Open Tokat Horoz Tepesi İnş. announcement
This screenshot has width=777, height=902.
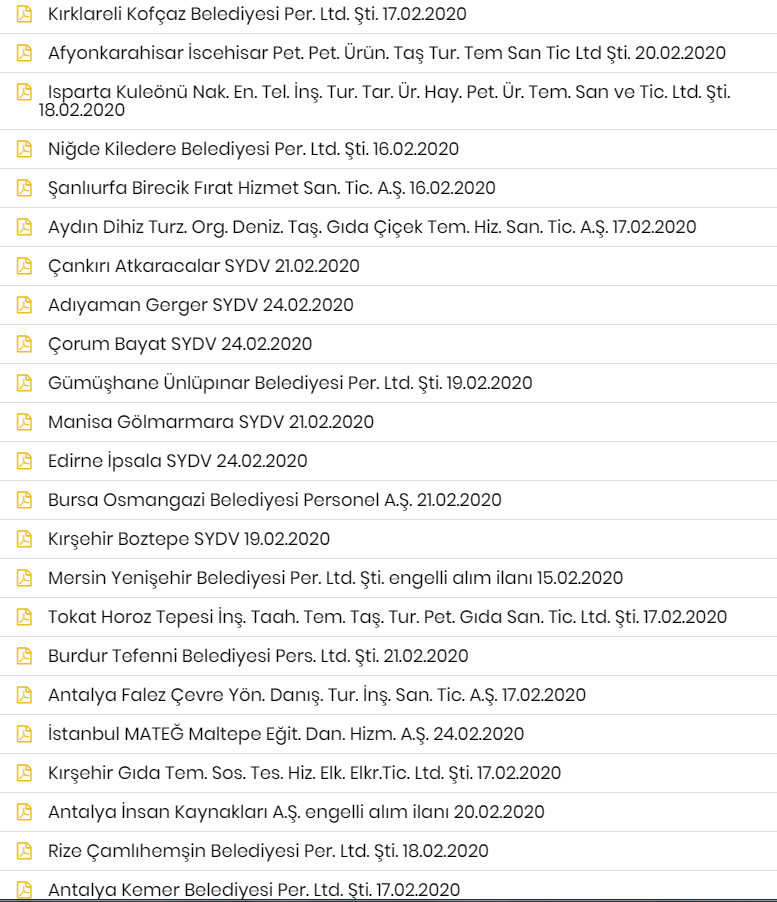tap(387, 617)
